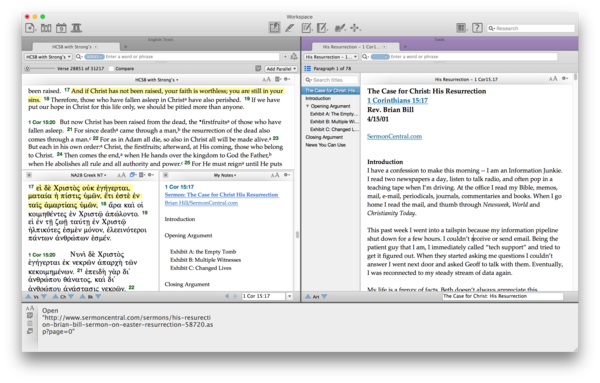Add a new tab in English Texts zone
The width and height of the screenshot is (600, 383).
(x=125, y=47)
